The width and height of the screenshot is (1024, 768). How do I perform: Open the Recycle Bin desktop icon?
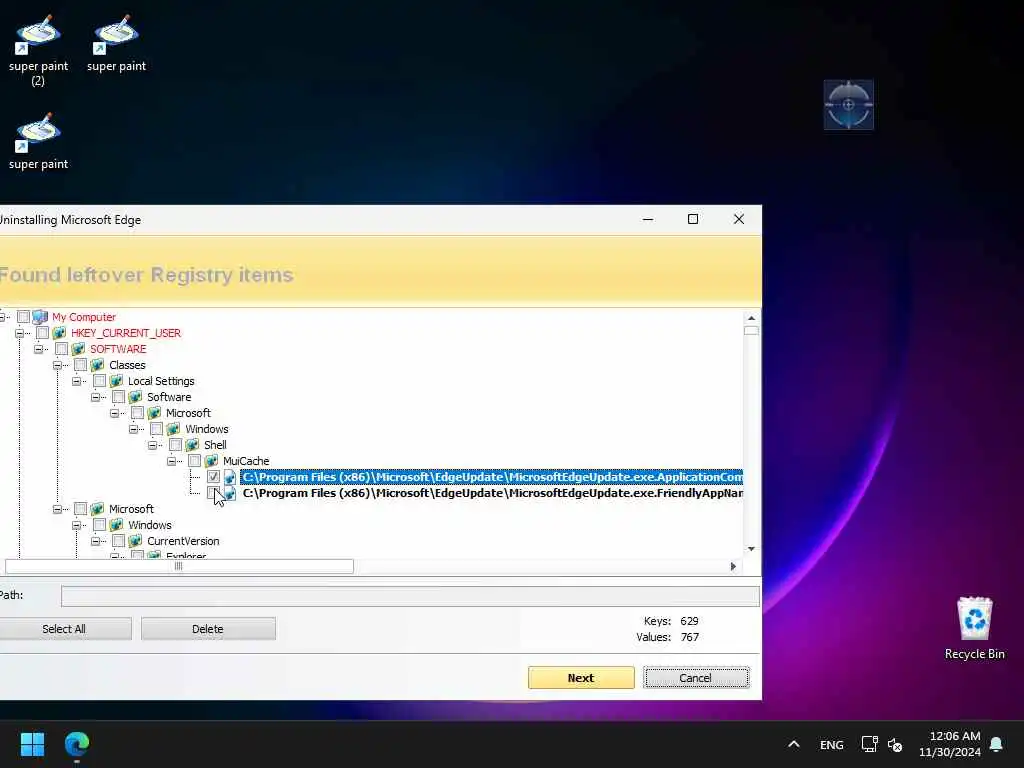click(x=974, y=629)
